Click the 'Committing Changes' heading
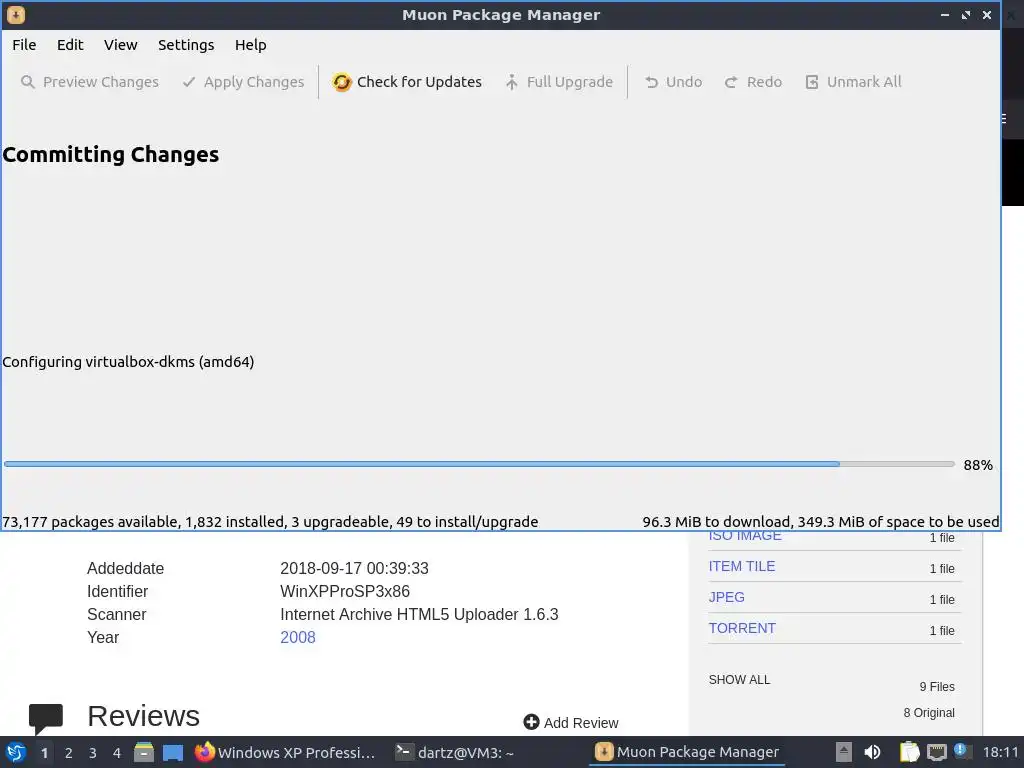 [x=111, y=155]
